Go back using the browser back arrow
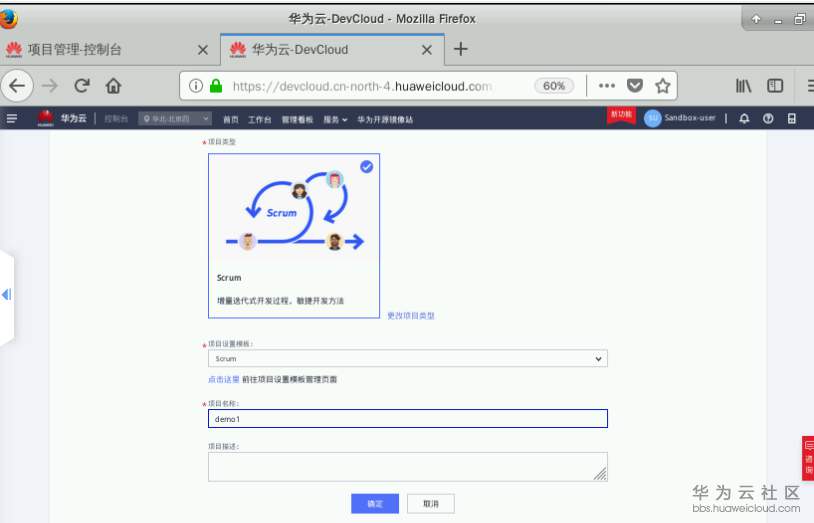The height and width of the screenshot is (523, 814). click(17, 86)
